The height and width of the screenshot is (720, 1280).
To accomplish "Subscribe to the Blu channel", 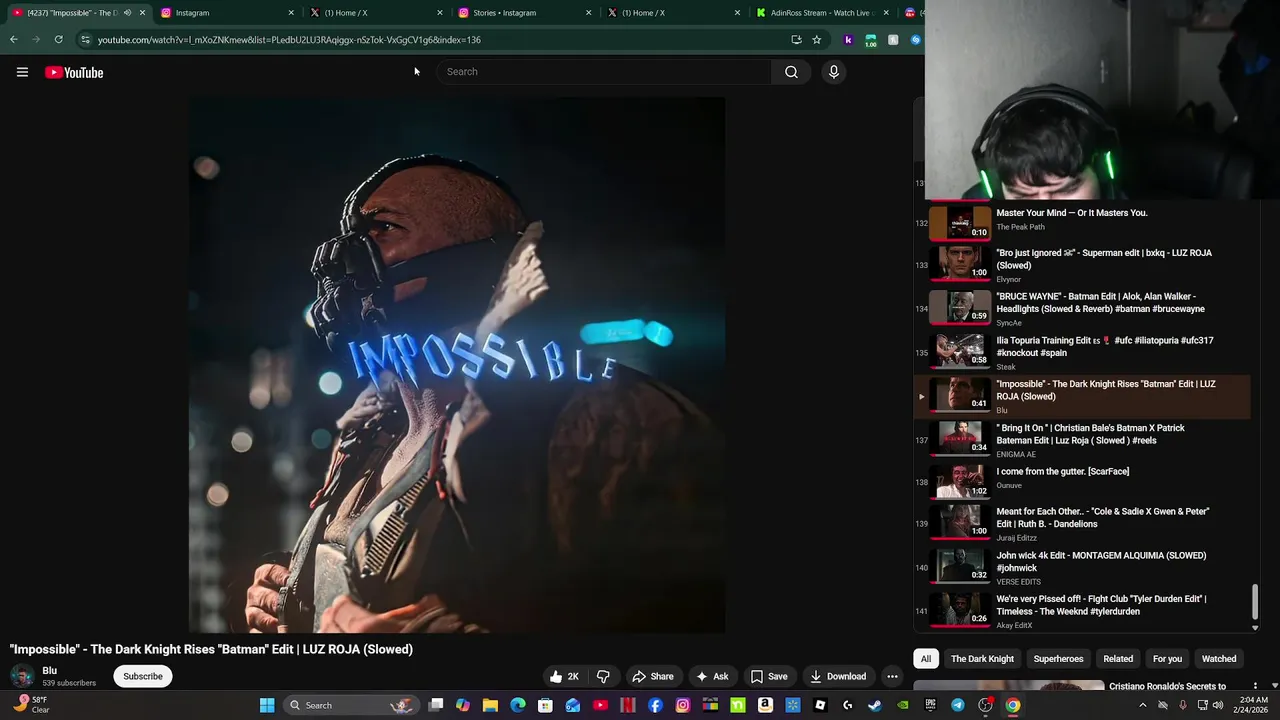I will pyautogui.click(x=143, y=676).
